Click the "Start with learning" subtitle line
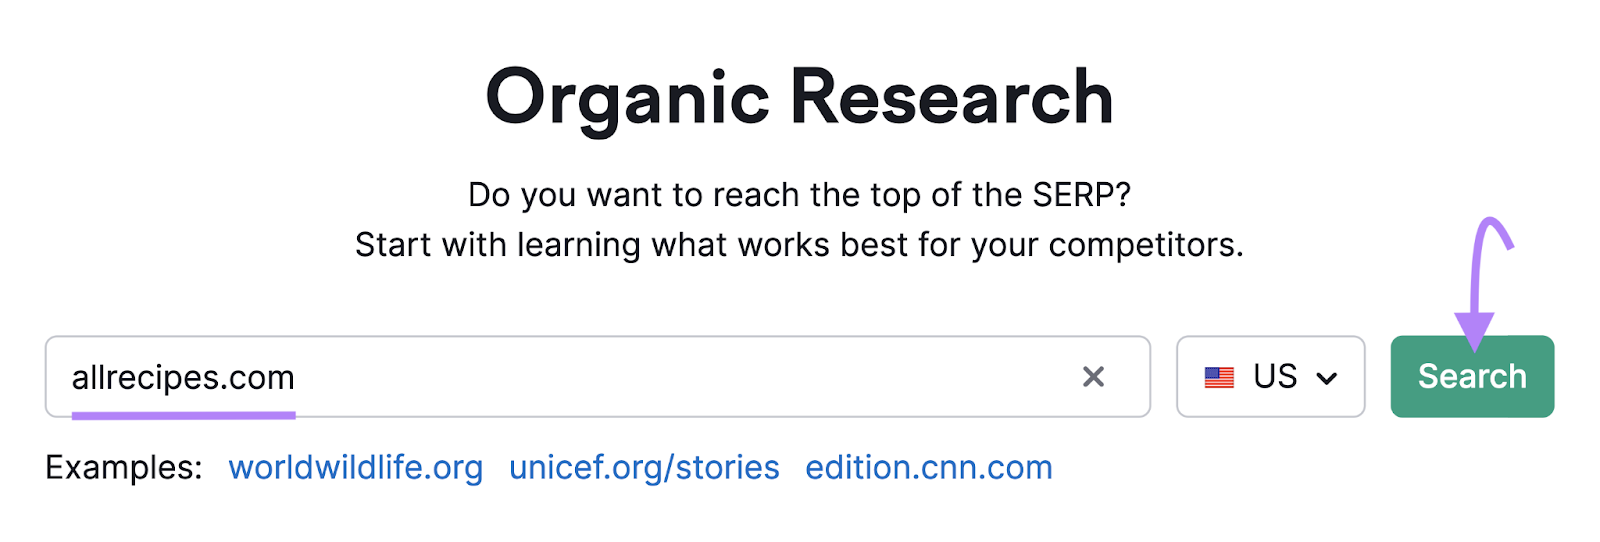This screenshot has width=1600, height=542. 799,245
